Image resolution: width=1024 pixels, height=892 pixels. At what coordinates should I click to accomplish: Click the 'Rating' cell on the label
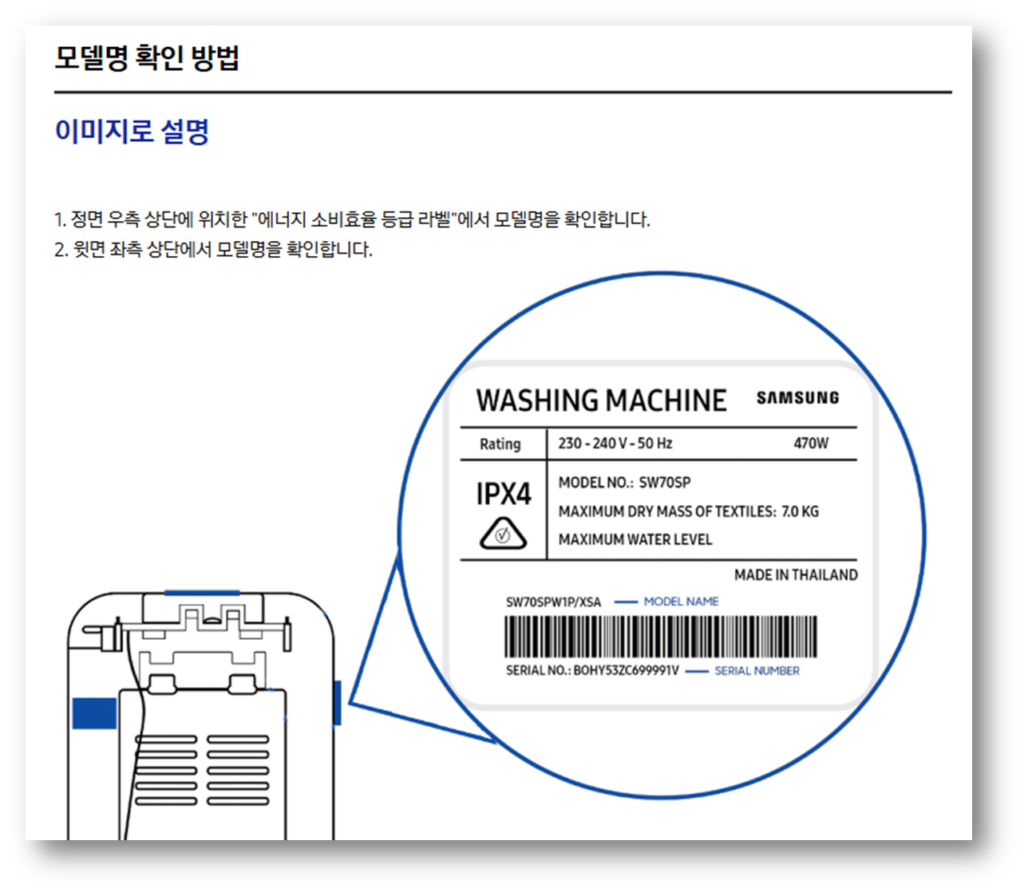500,444
